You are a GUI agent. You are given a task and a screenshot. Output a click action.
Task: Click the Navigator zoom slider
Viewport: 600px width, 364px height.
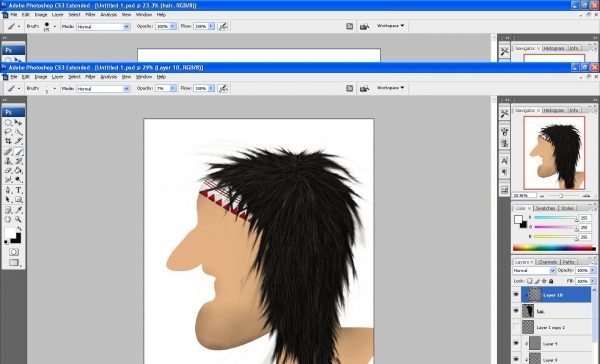[x=561, y=196]
